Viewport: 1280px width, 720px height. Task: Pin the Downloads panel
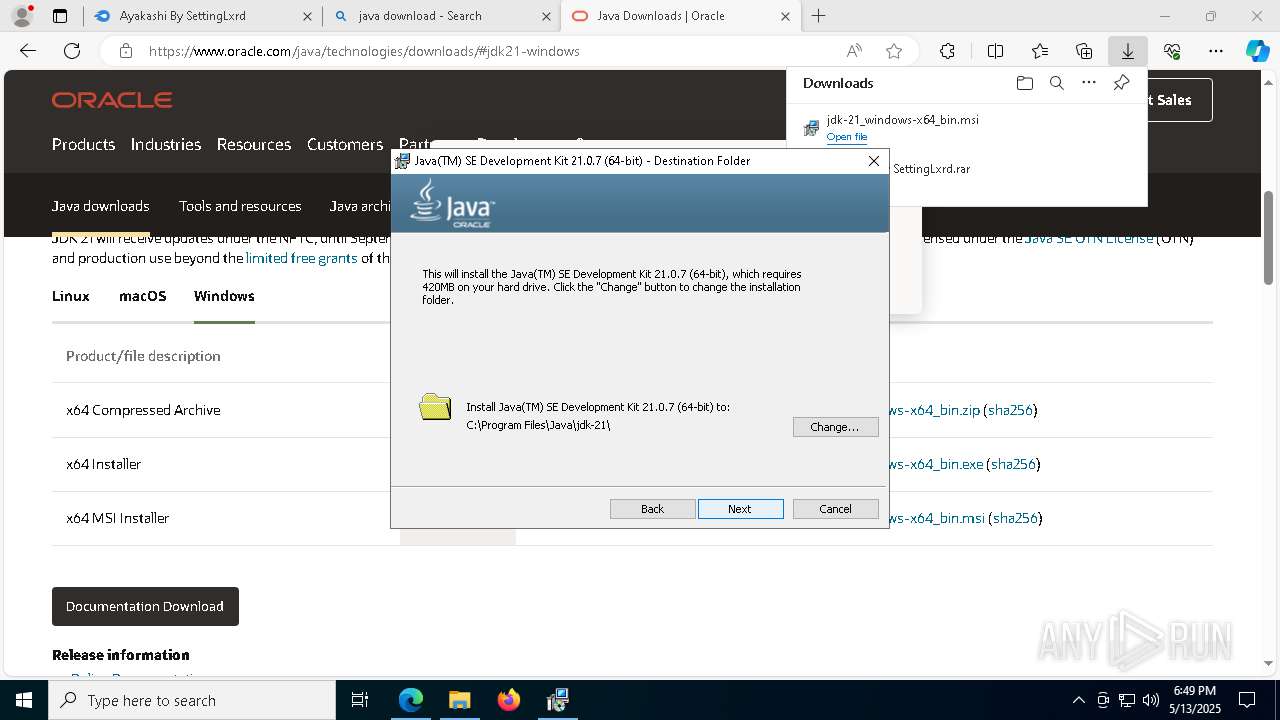pos(1121,83)
